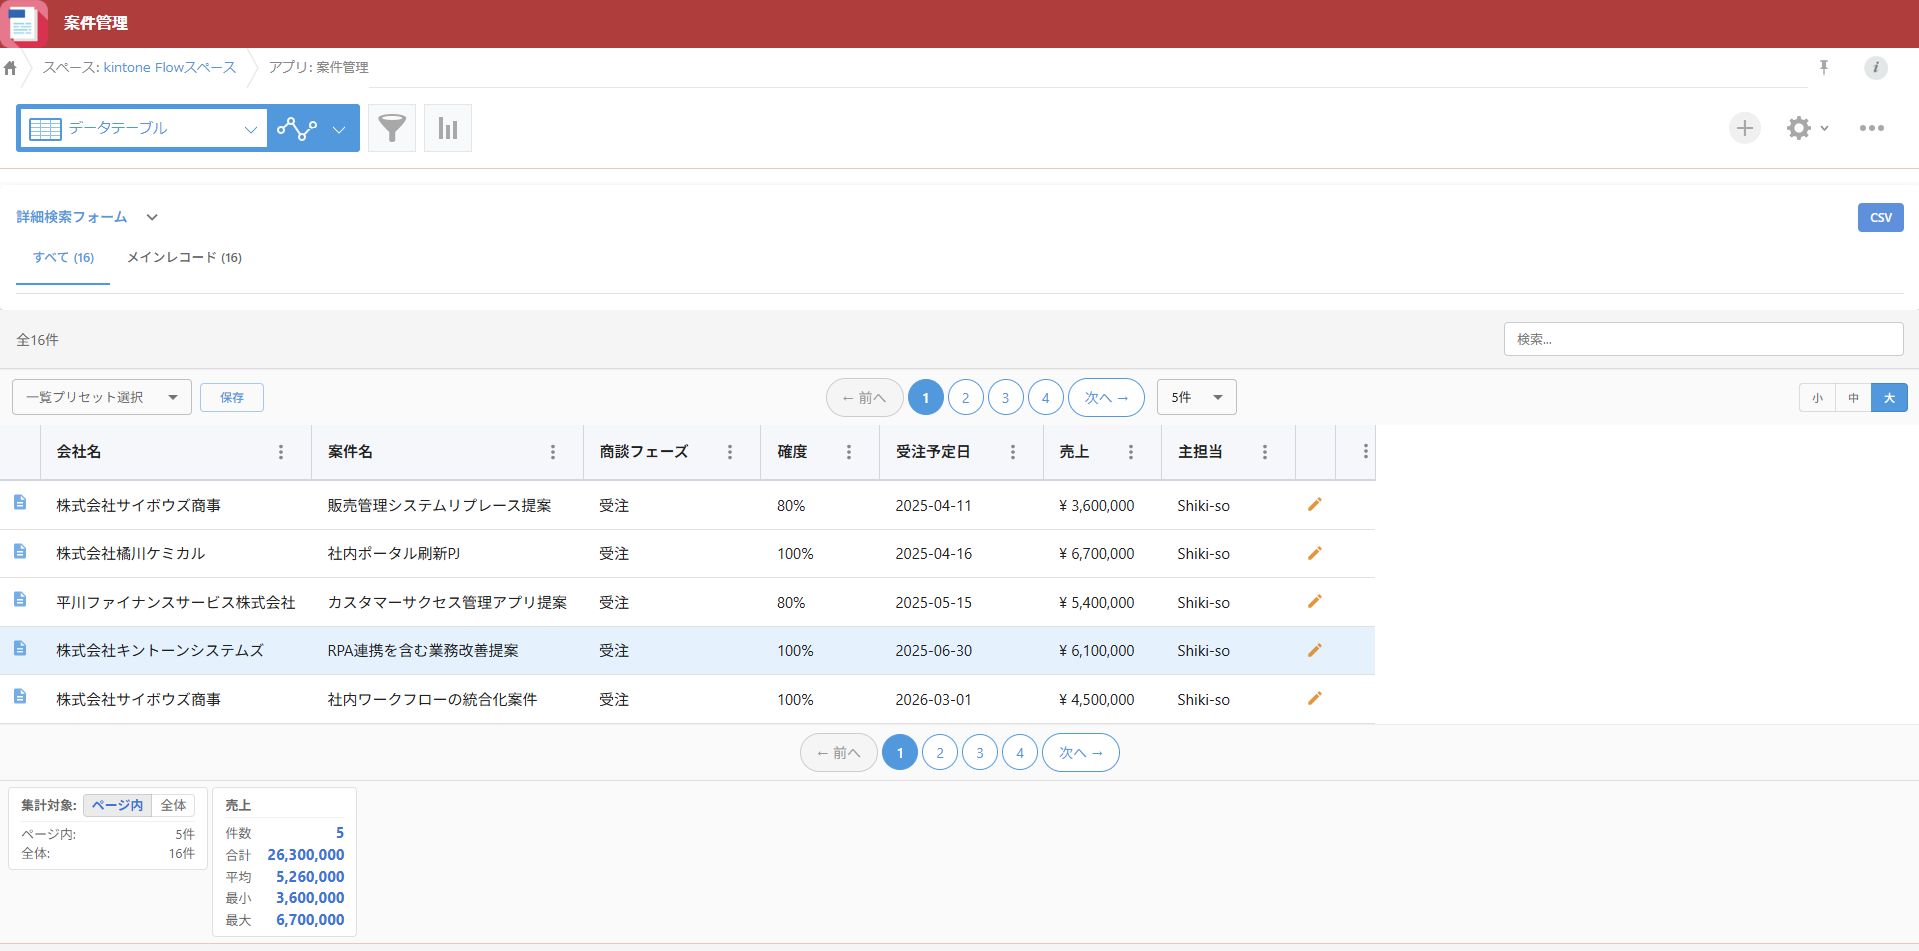Open the 売上 column menu
The width and height of the screenshot is (1919, 951).
coord(1131,452)
